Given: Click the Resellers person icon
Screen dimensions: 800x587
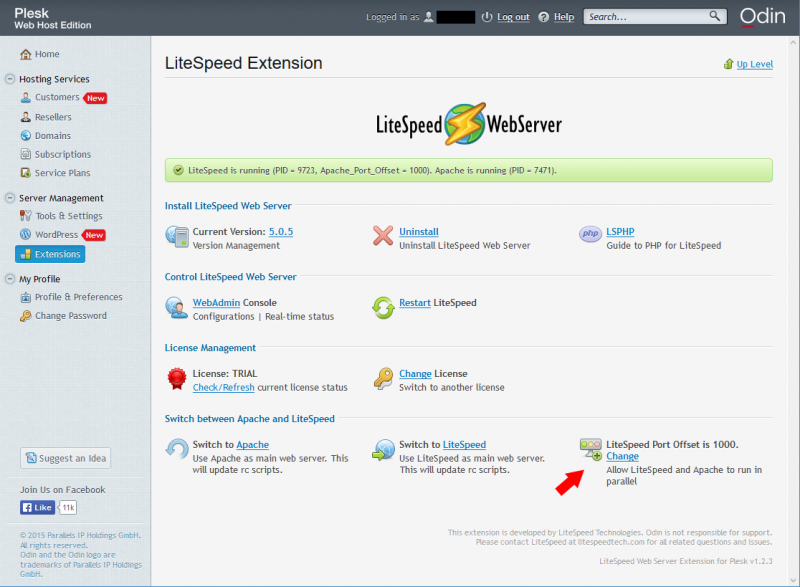Looking at the screenshot, I should pos(26,117).
